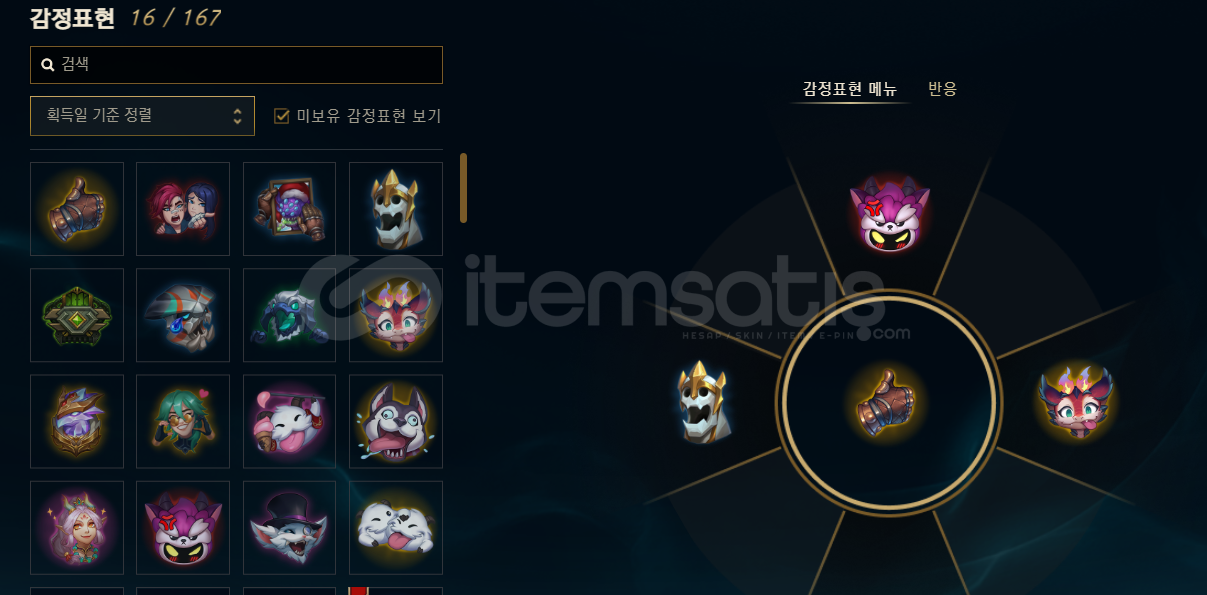This screenshot has height=595, width=1207.
Task: Choose the pink poro with ice cream emote
Action: pos(289,421)
